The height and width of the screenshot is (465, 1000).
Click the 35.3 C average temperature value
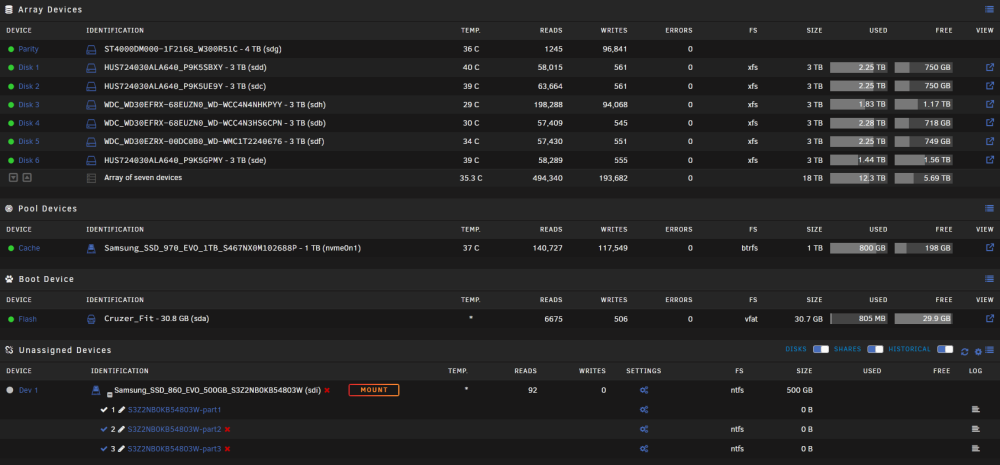click(471, 179)
